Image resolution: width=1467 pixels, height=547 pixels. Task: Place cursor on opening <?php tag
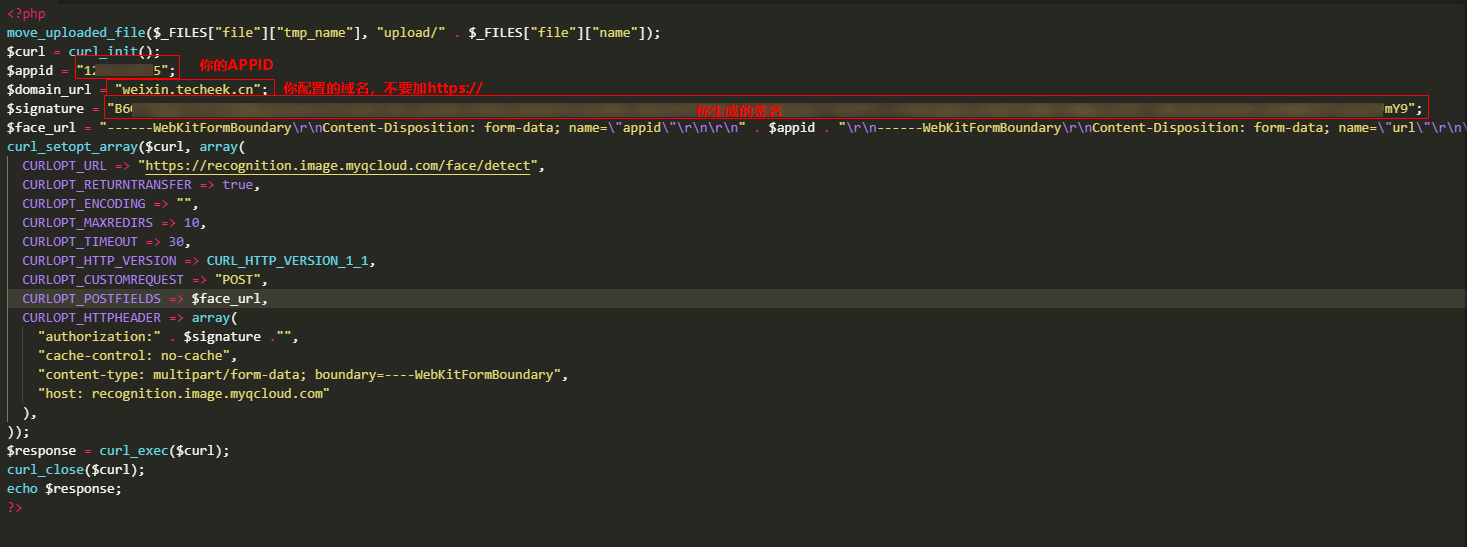tap(26, 13)
